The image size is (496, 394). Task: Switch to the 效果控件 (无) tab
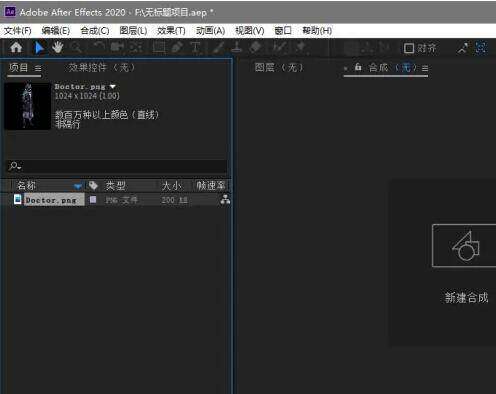point(102,68)
